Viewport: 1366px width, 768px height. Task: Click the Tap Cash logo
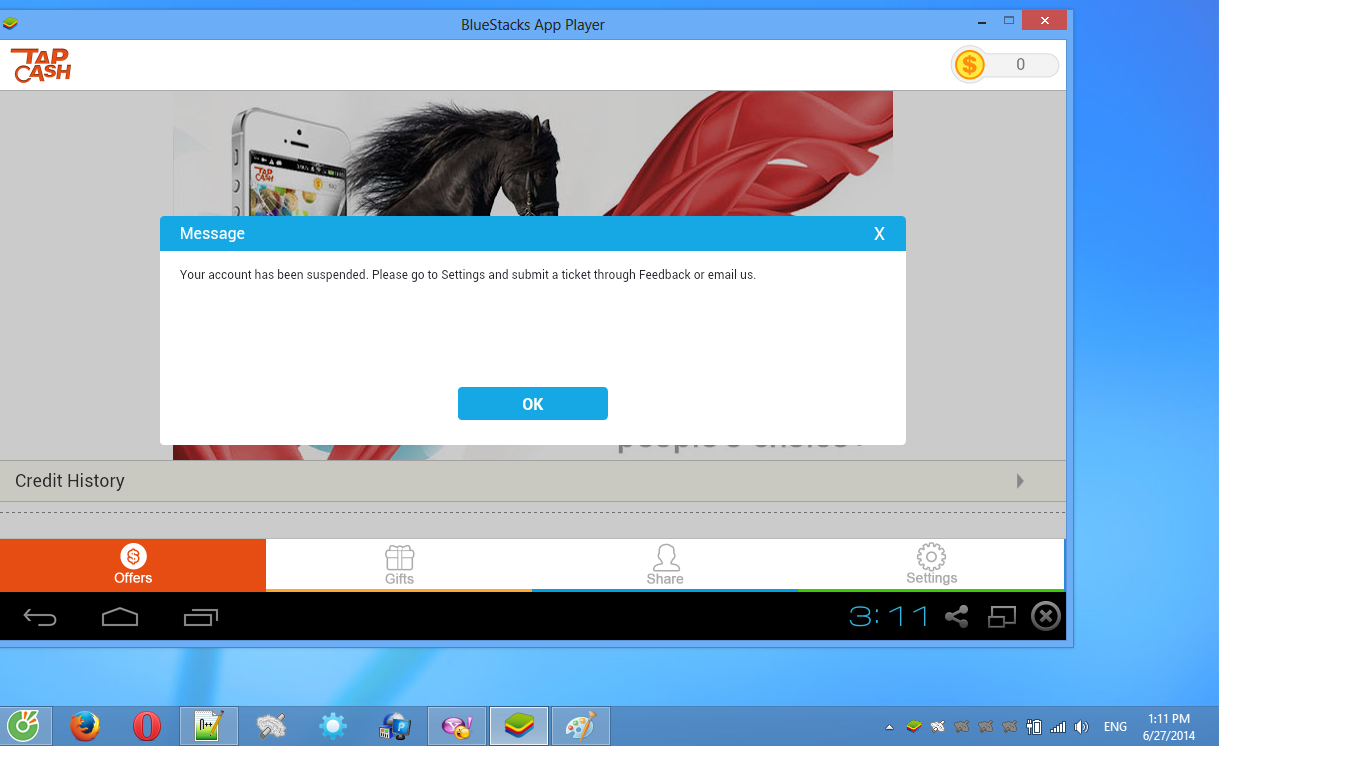[x=41, y=66]
